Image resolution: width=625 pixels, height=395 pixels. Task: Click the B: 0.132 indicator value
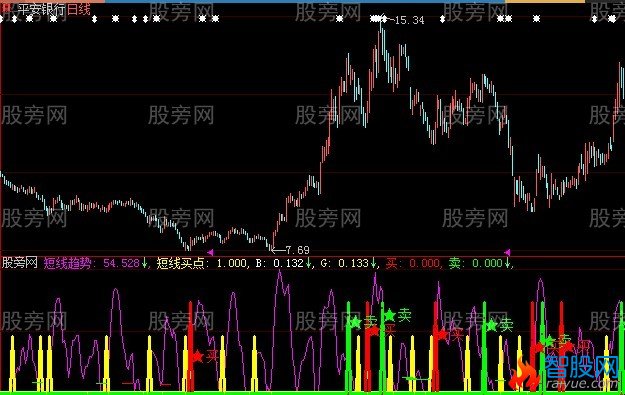point(284,263)
